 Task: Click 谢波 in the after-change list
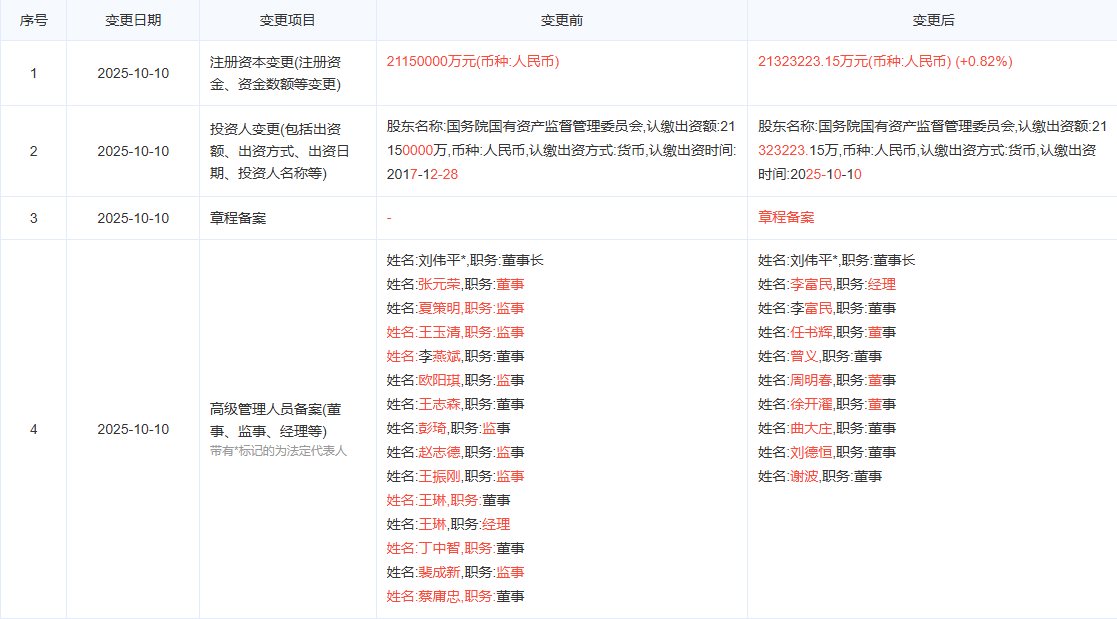click(x=803, y=476)
